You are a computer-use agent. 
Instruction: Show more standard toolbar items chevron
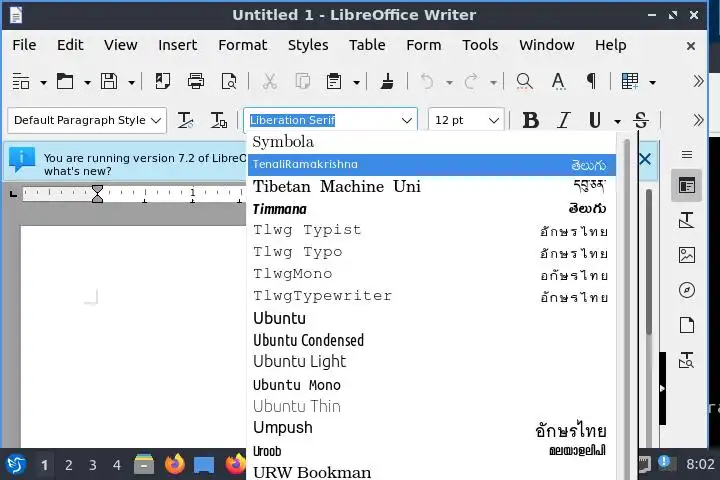(698, 82)
